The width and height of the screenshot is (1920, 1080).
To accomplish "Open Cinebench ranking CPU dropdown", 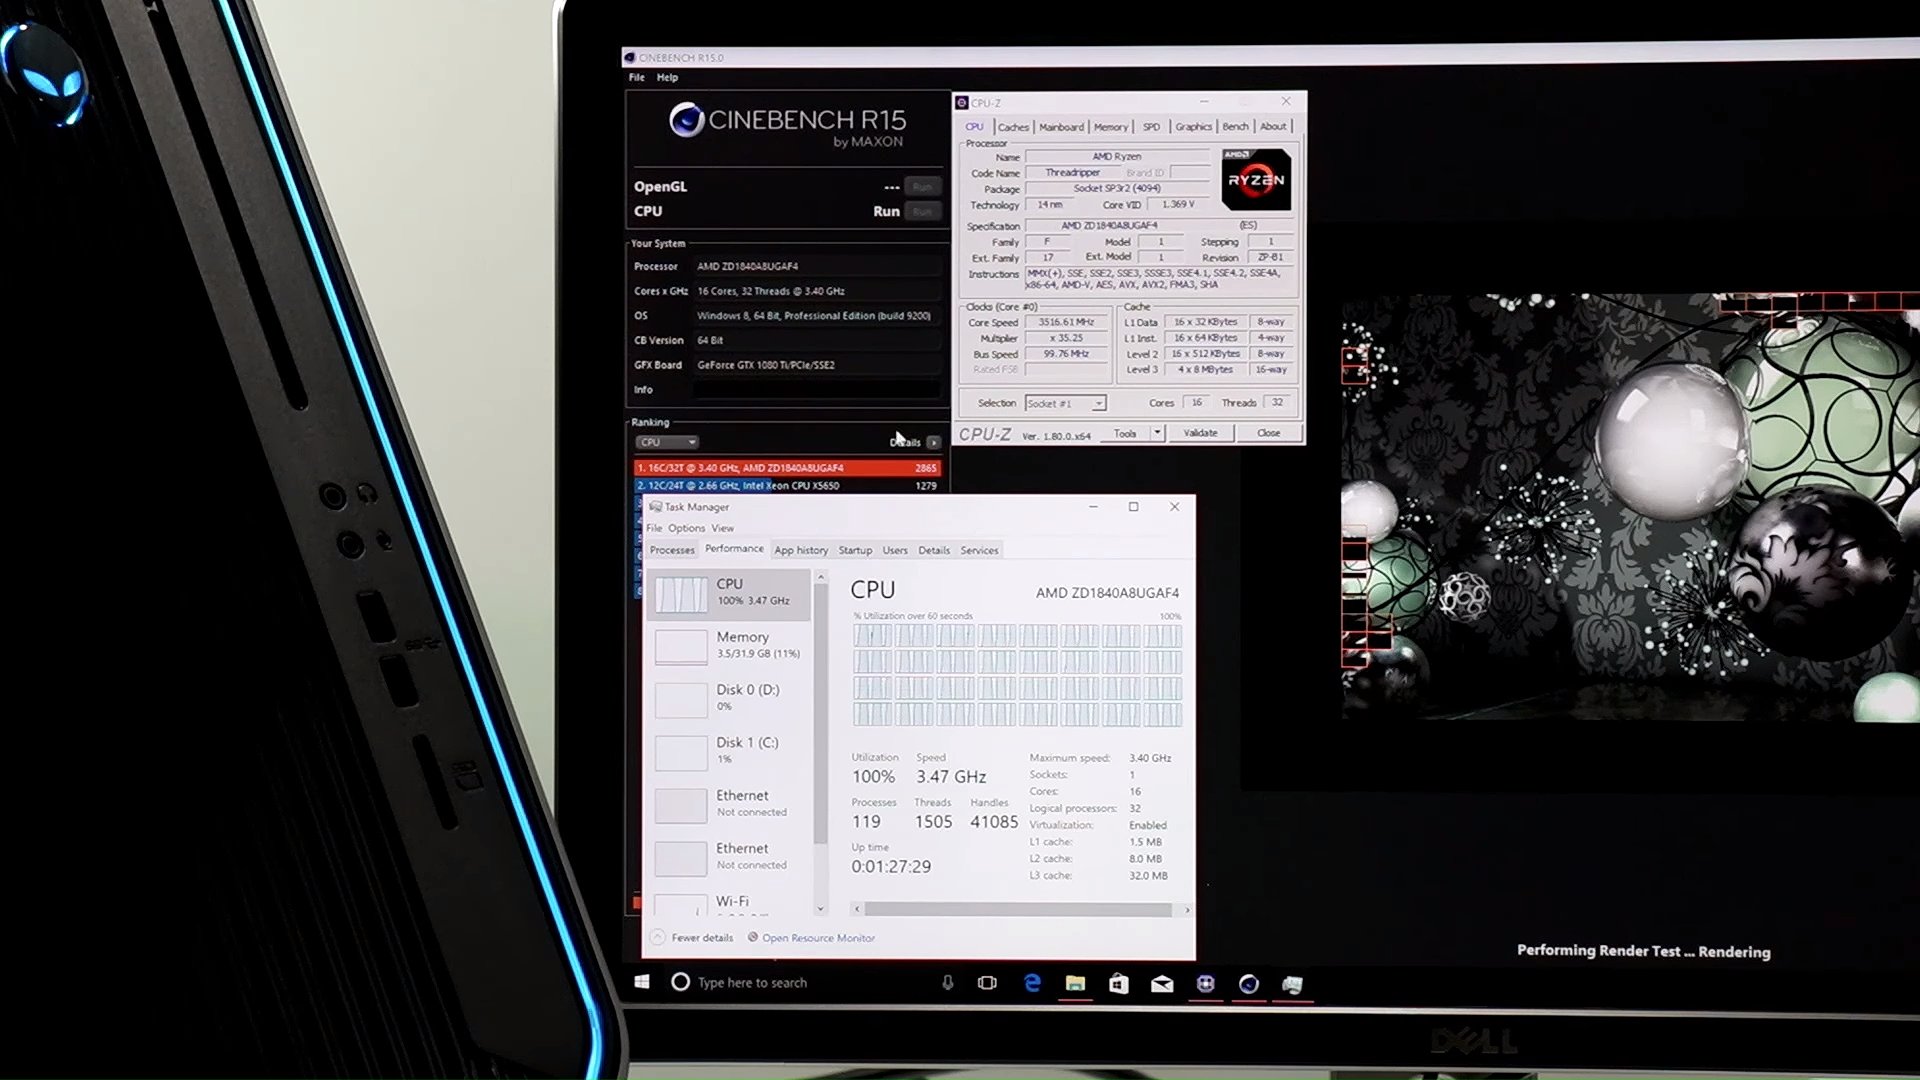I will pyautogui.click(x=666, y=442).
